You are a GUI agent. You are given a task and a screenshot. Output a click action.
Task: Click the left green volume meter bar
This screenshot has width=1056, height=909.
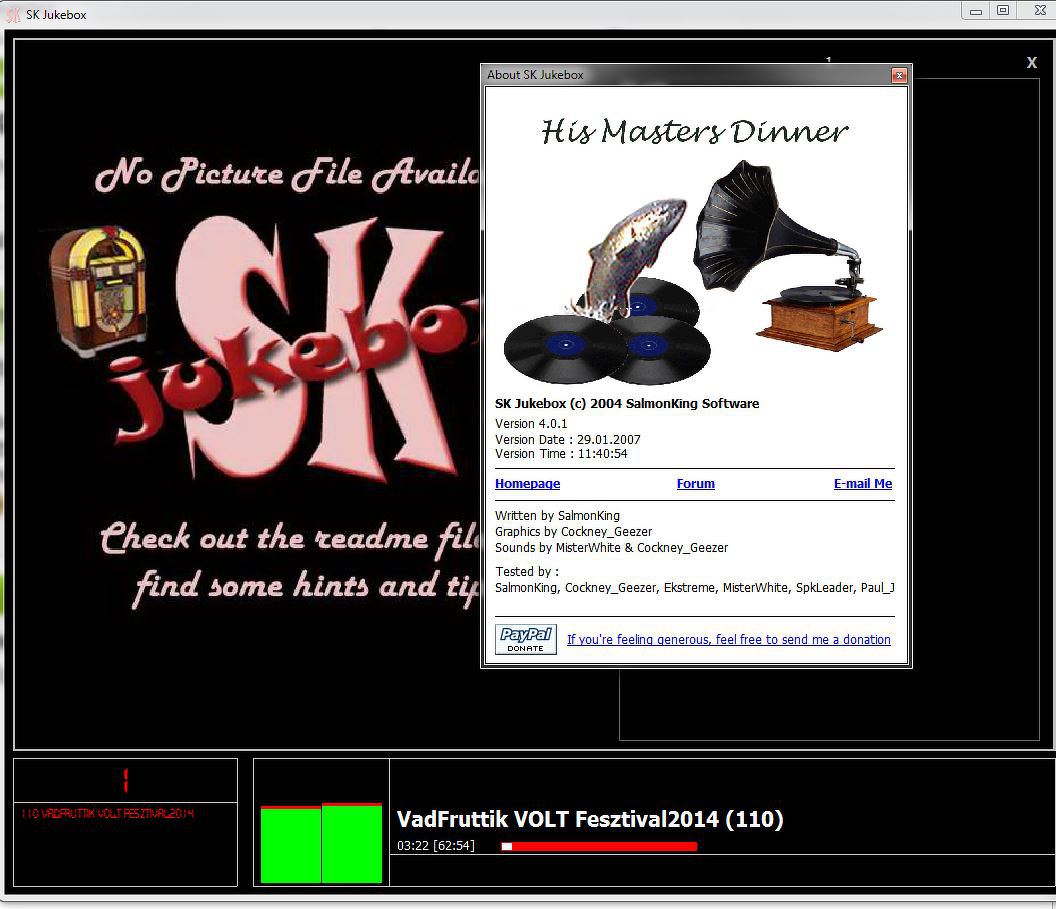pyautogui.click(x=291, y=844)
